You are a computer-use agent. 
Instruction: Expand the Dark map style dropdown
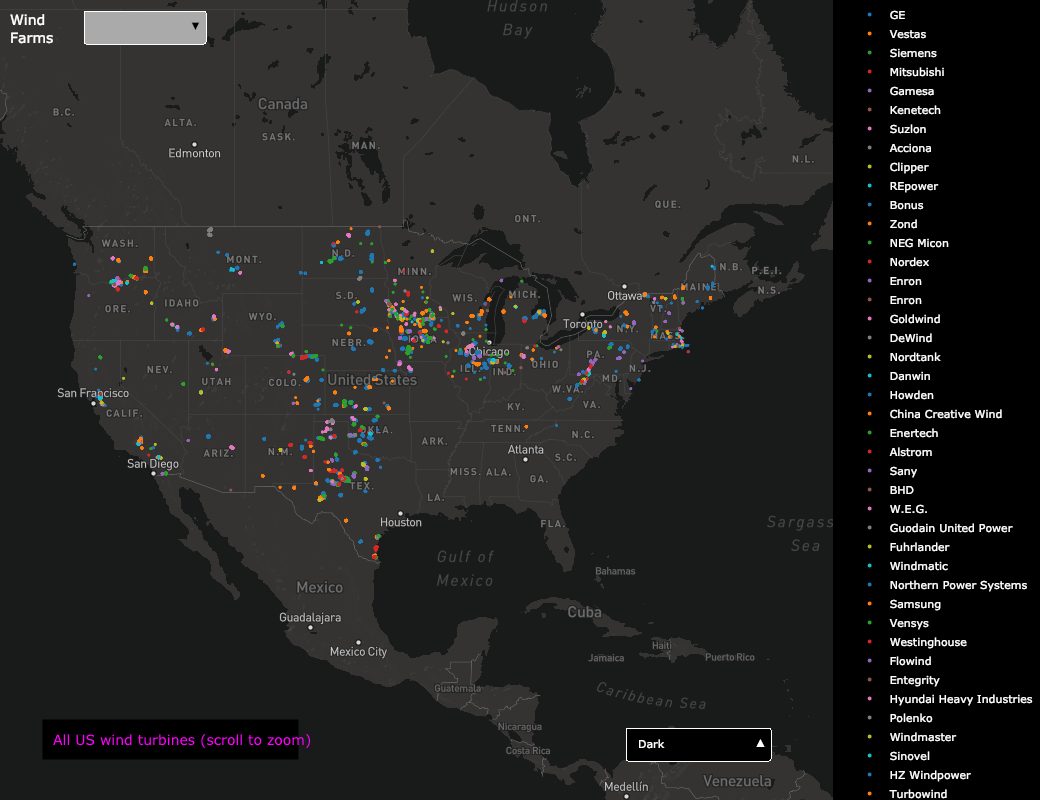[698, 744]
